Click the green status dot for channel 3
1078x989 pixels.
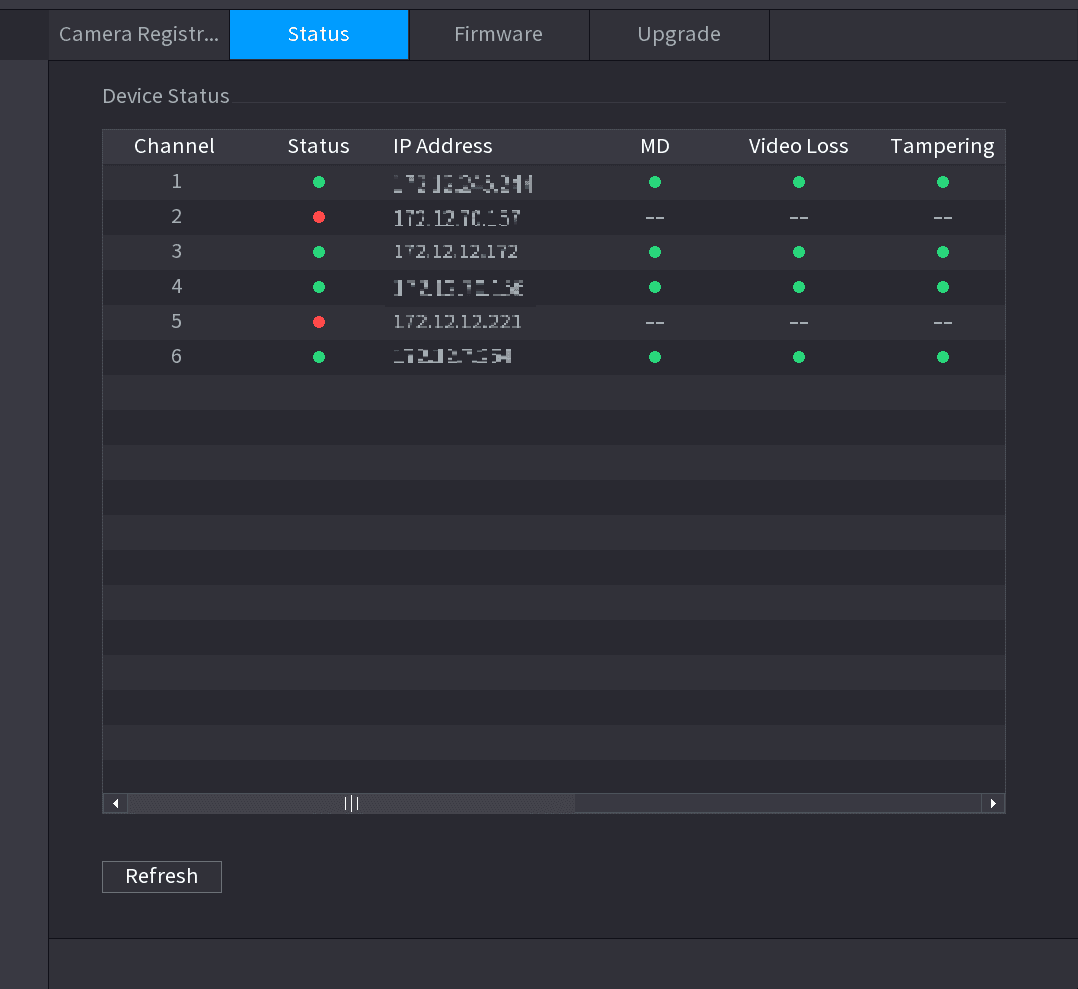319,252
